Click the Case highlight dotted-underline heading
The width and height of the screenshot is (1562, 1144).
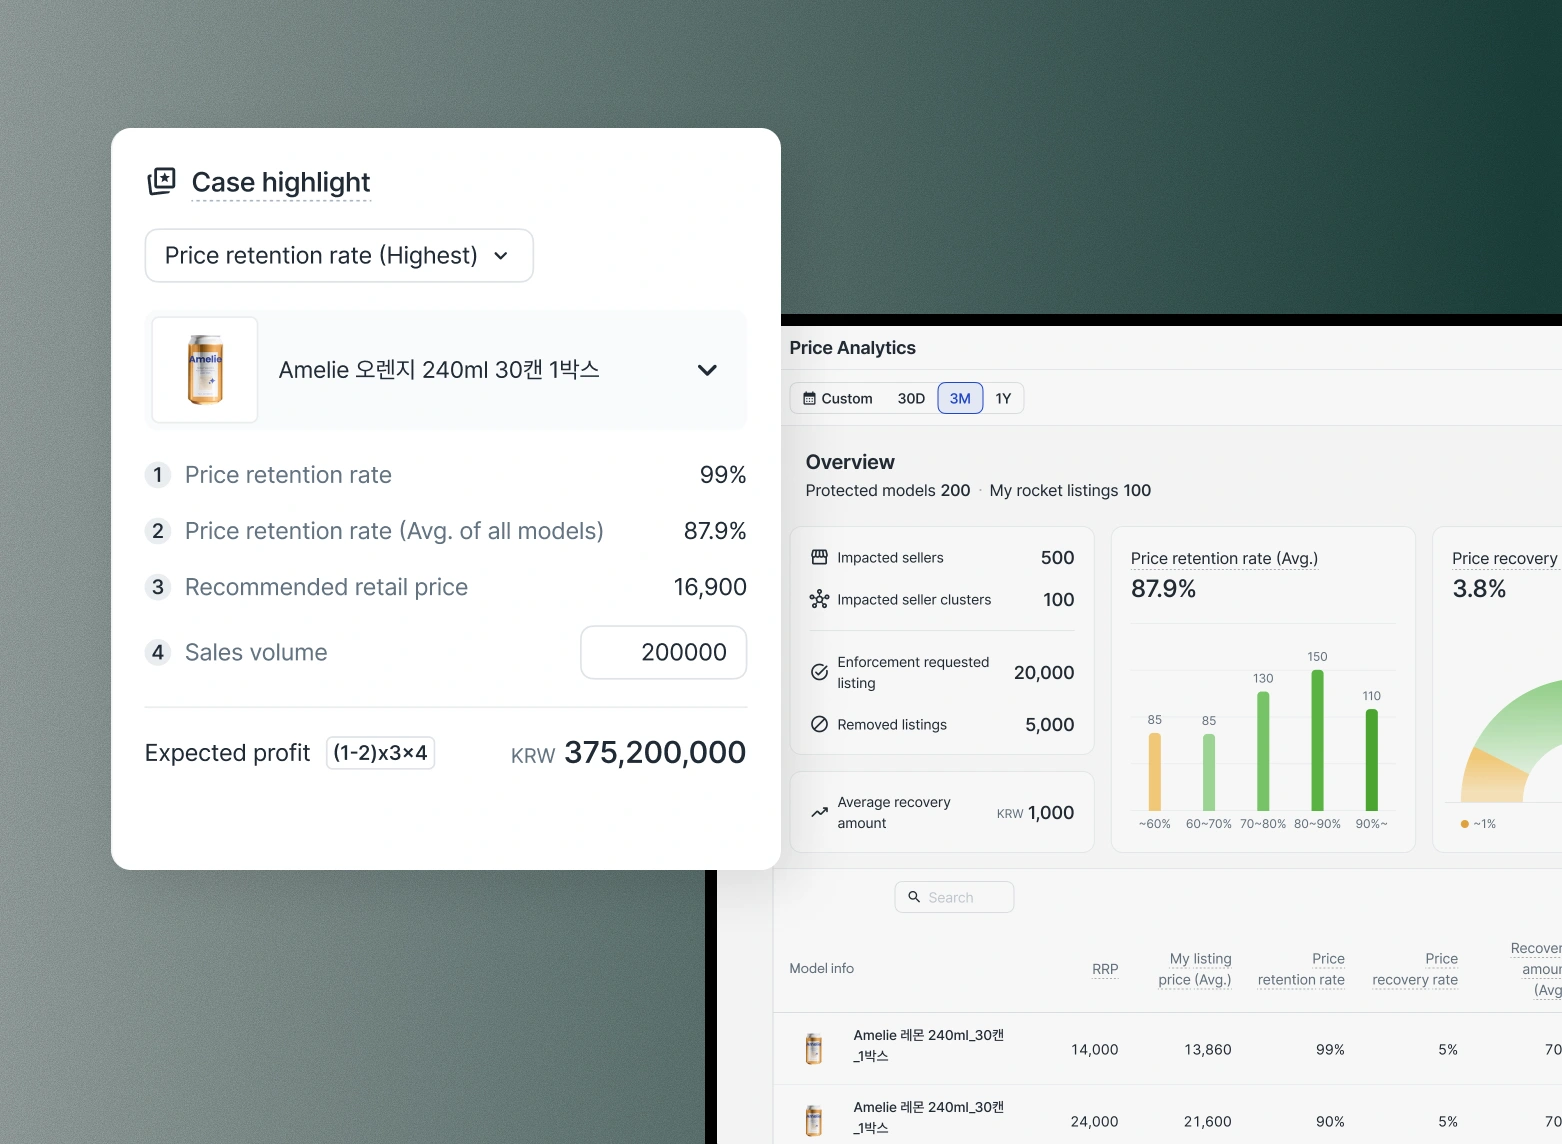coord(281,182)
